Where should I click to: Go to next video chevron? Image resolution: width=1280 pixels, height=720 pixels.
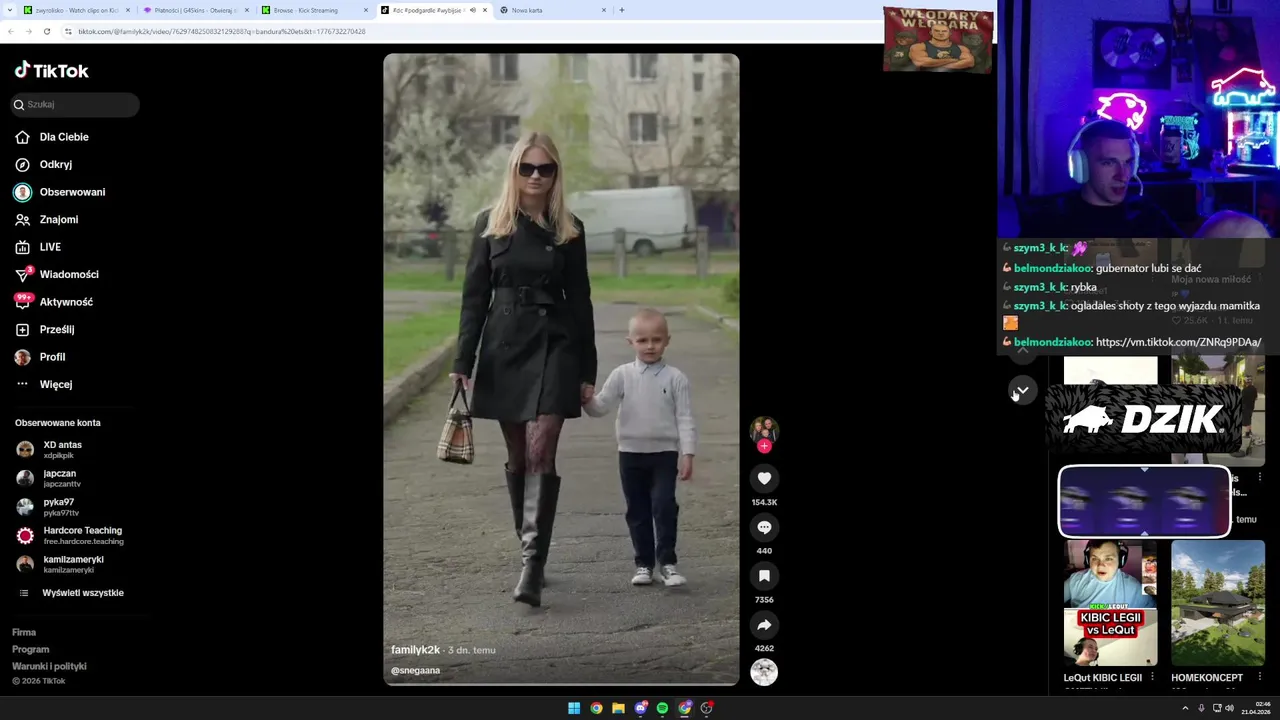[1022, 390]
